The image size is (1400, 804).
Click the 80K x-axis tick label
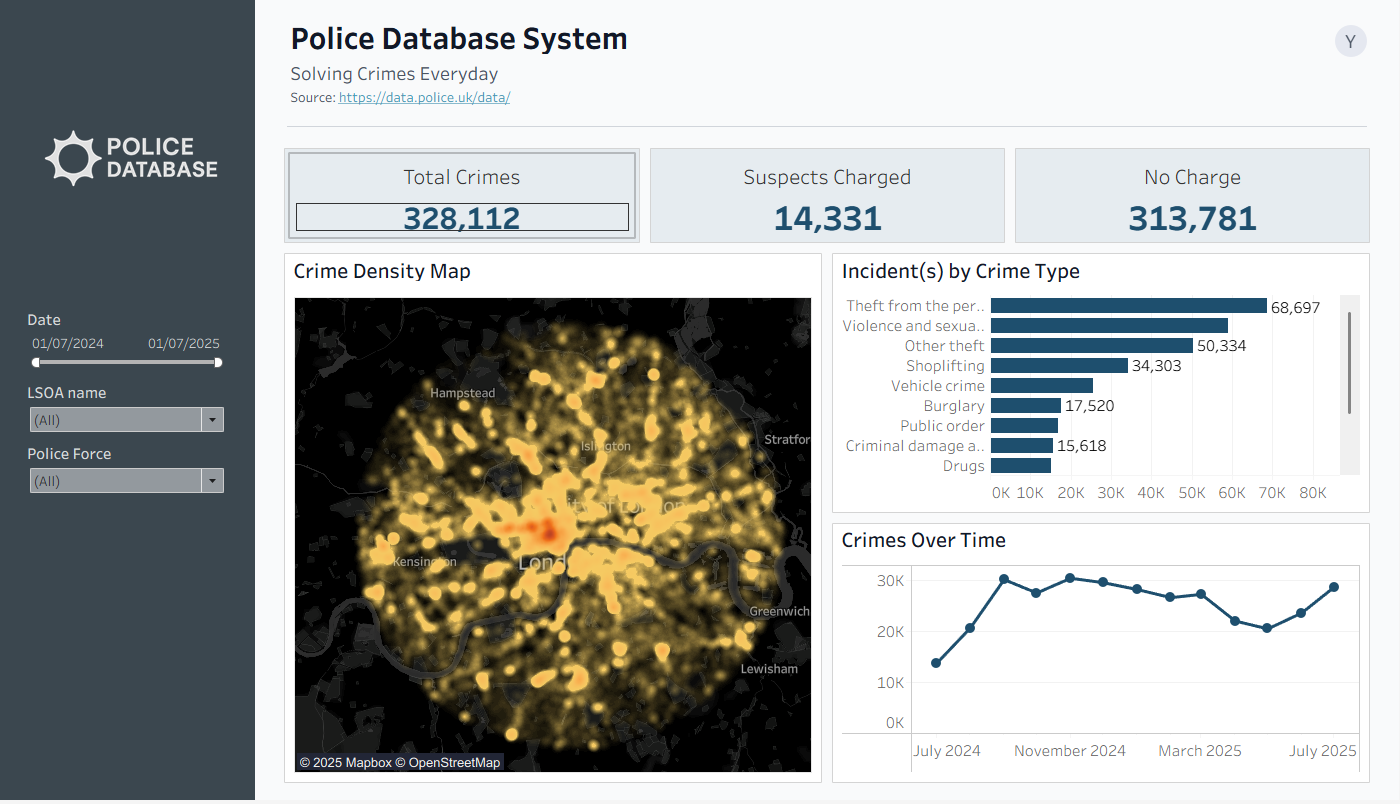(1312, 493)
